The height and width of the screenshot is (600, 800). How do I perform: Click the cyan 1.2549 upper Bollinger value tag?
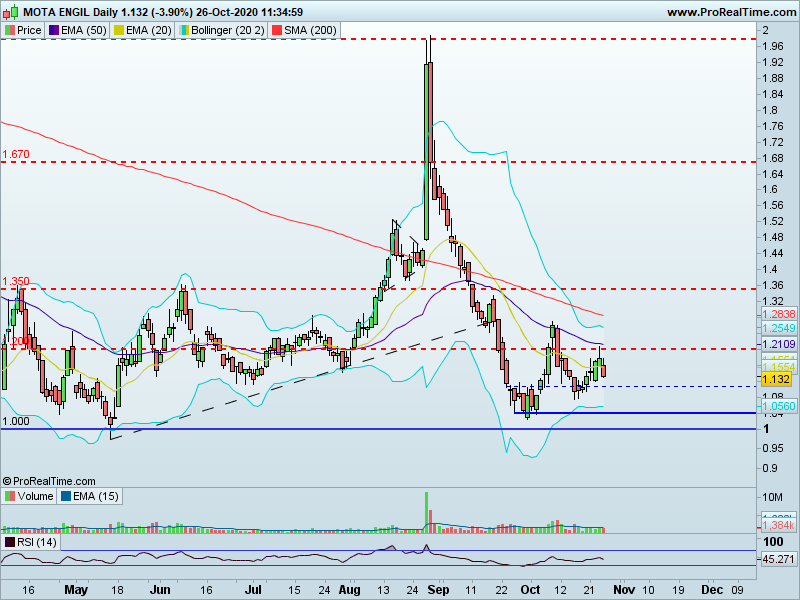pyautogui.click(x=779, y=328)
